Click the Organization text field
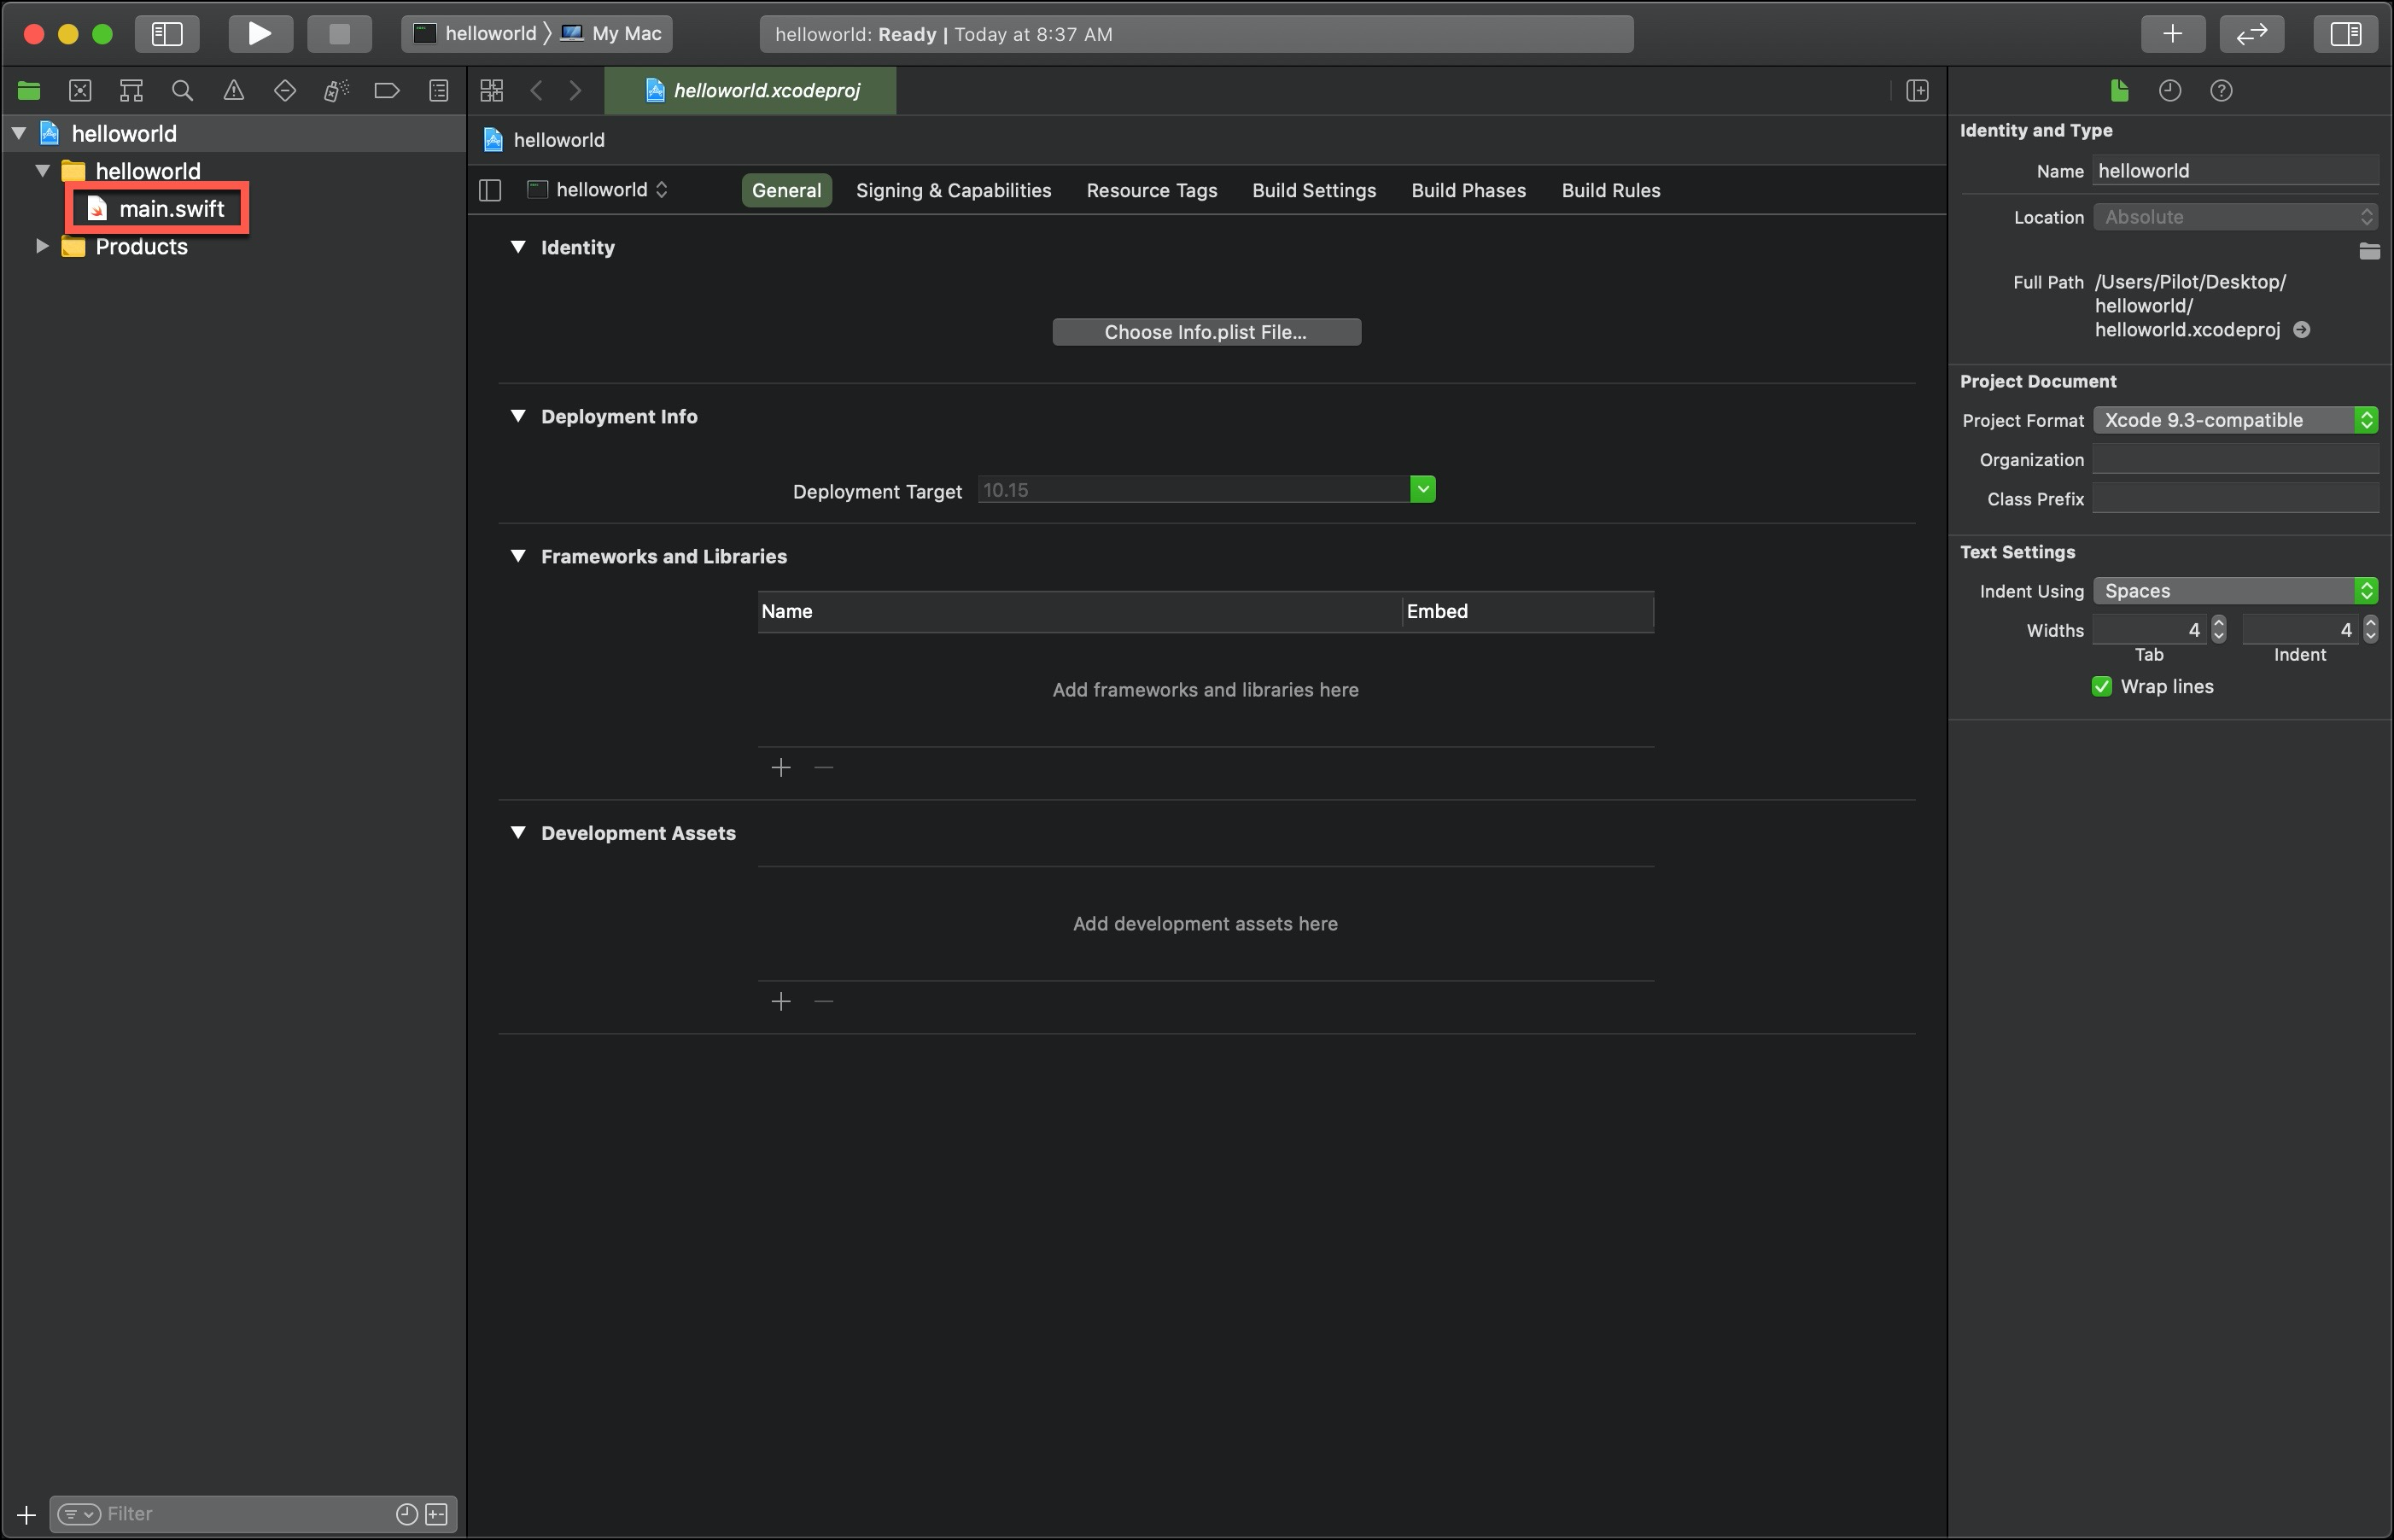Viewport: 2394px width, 1540px height. [x=2234, y=459]
